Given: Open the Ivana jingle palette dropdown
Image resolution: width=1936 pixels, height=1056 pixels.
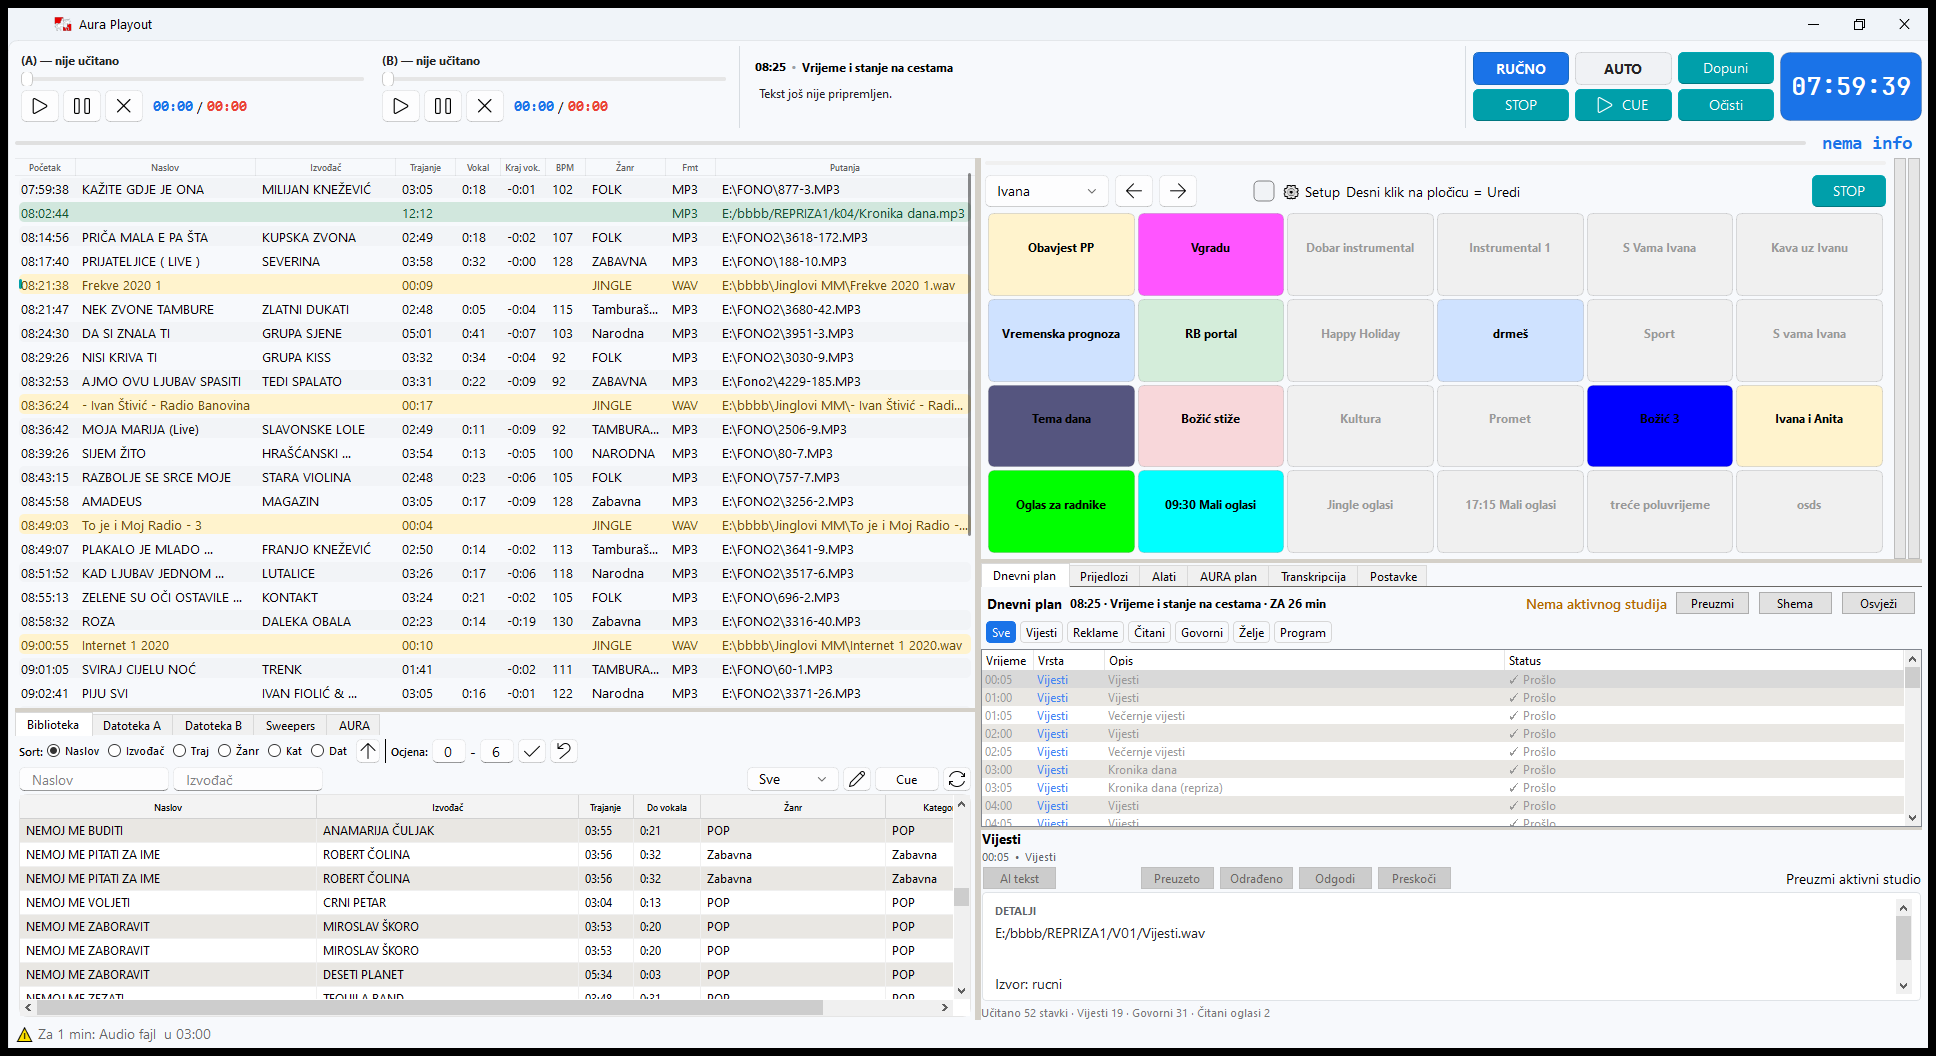Looking at the screenshot, I should click(1047, 191).
